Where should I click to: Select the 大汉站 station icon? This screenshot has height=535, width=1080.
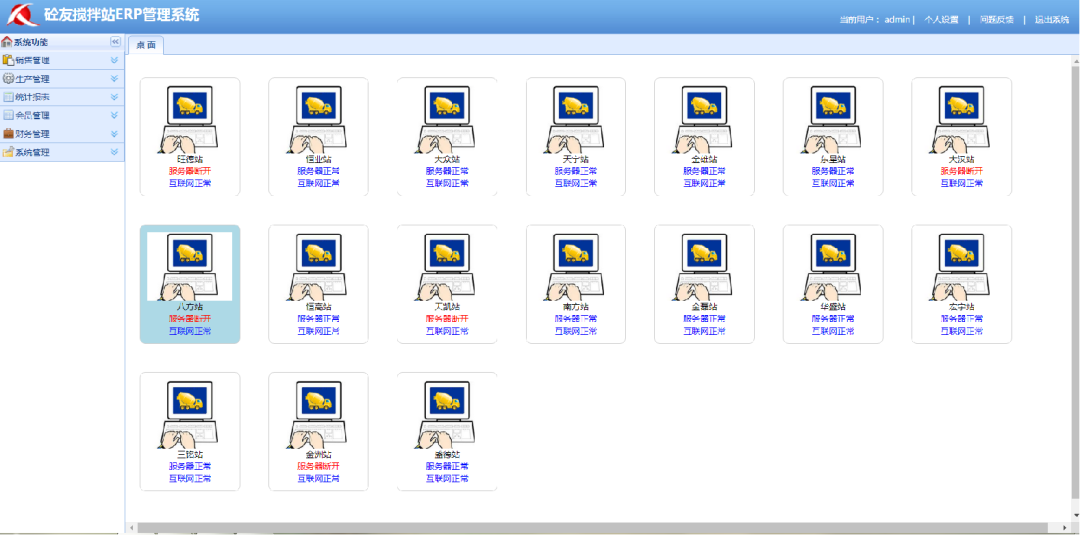[x=961, y=119]
